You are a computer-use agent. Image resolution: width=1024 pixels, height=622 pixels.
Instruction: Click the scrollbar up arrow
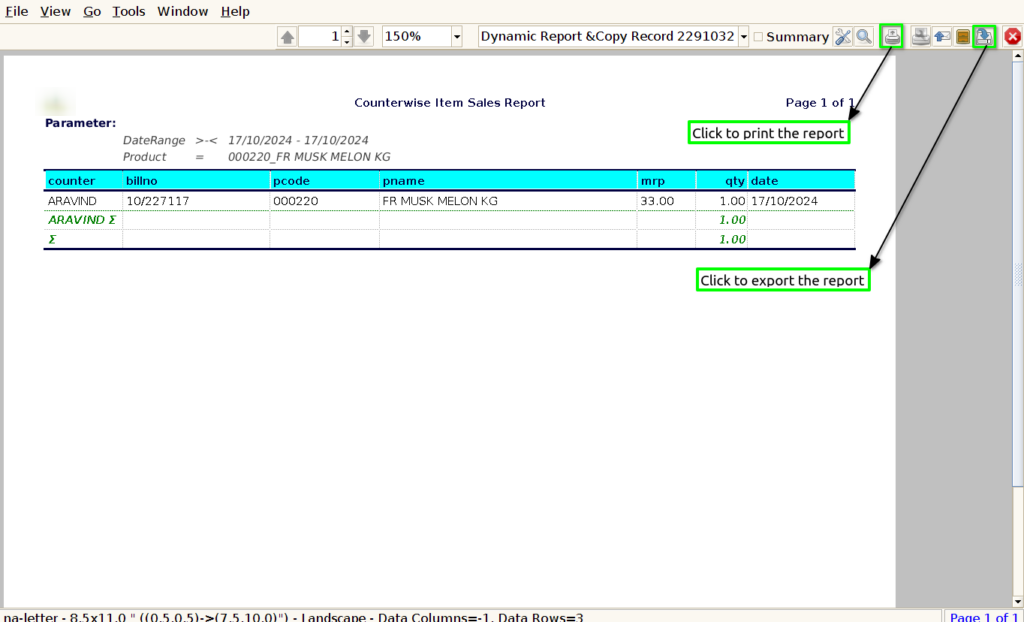pyautogui.click(x=1018, y=56)
